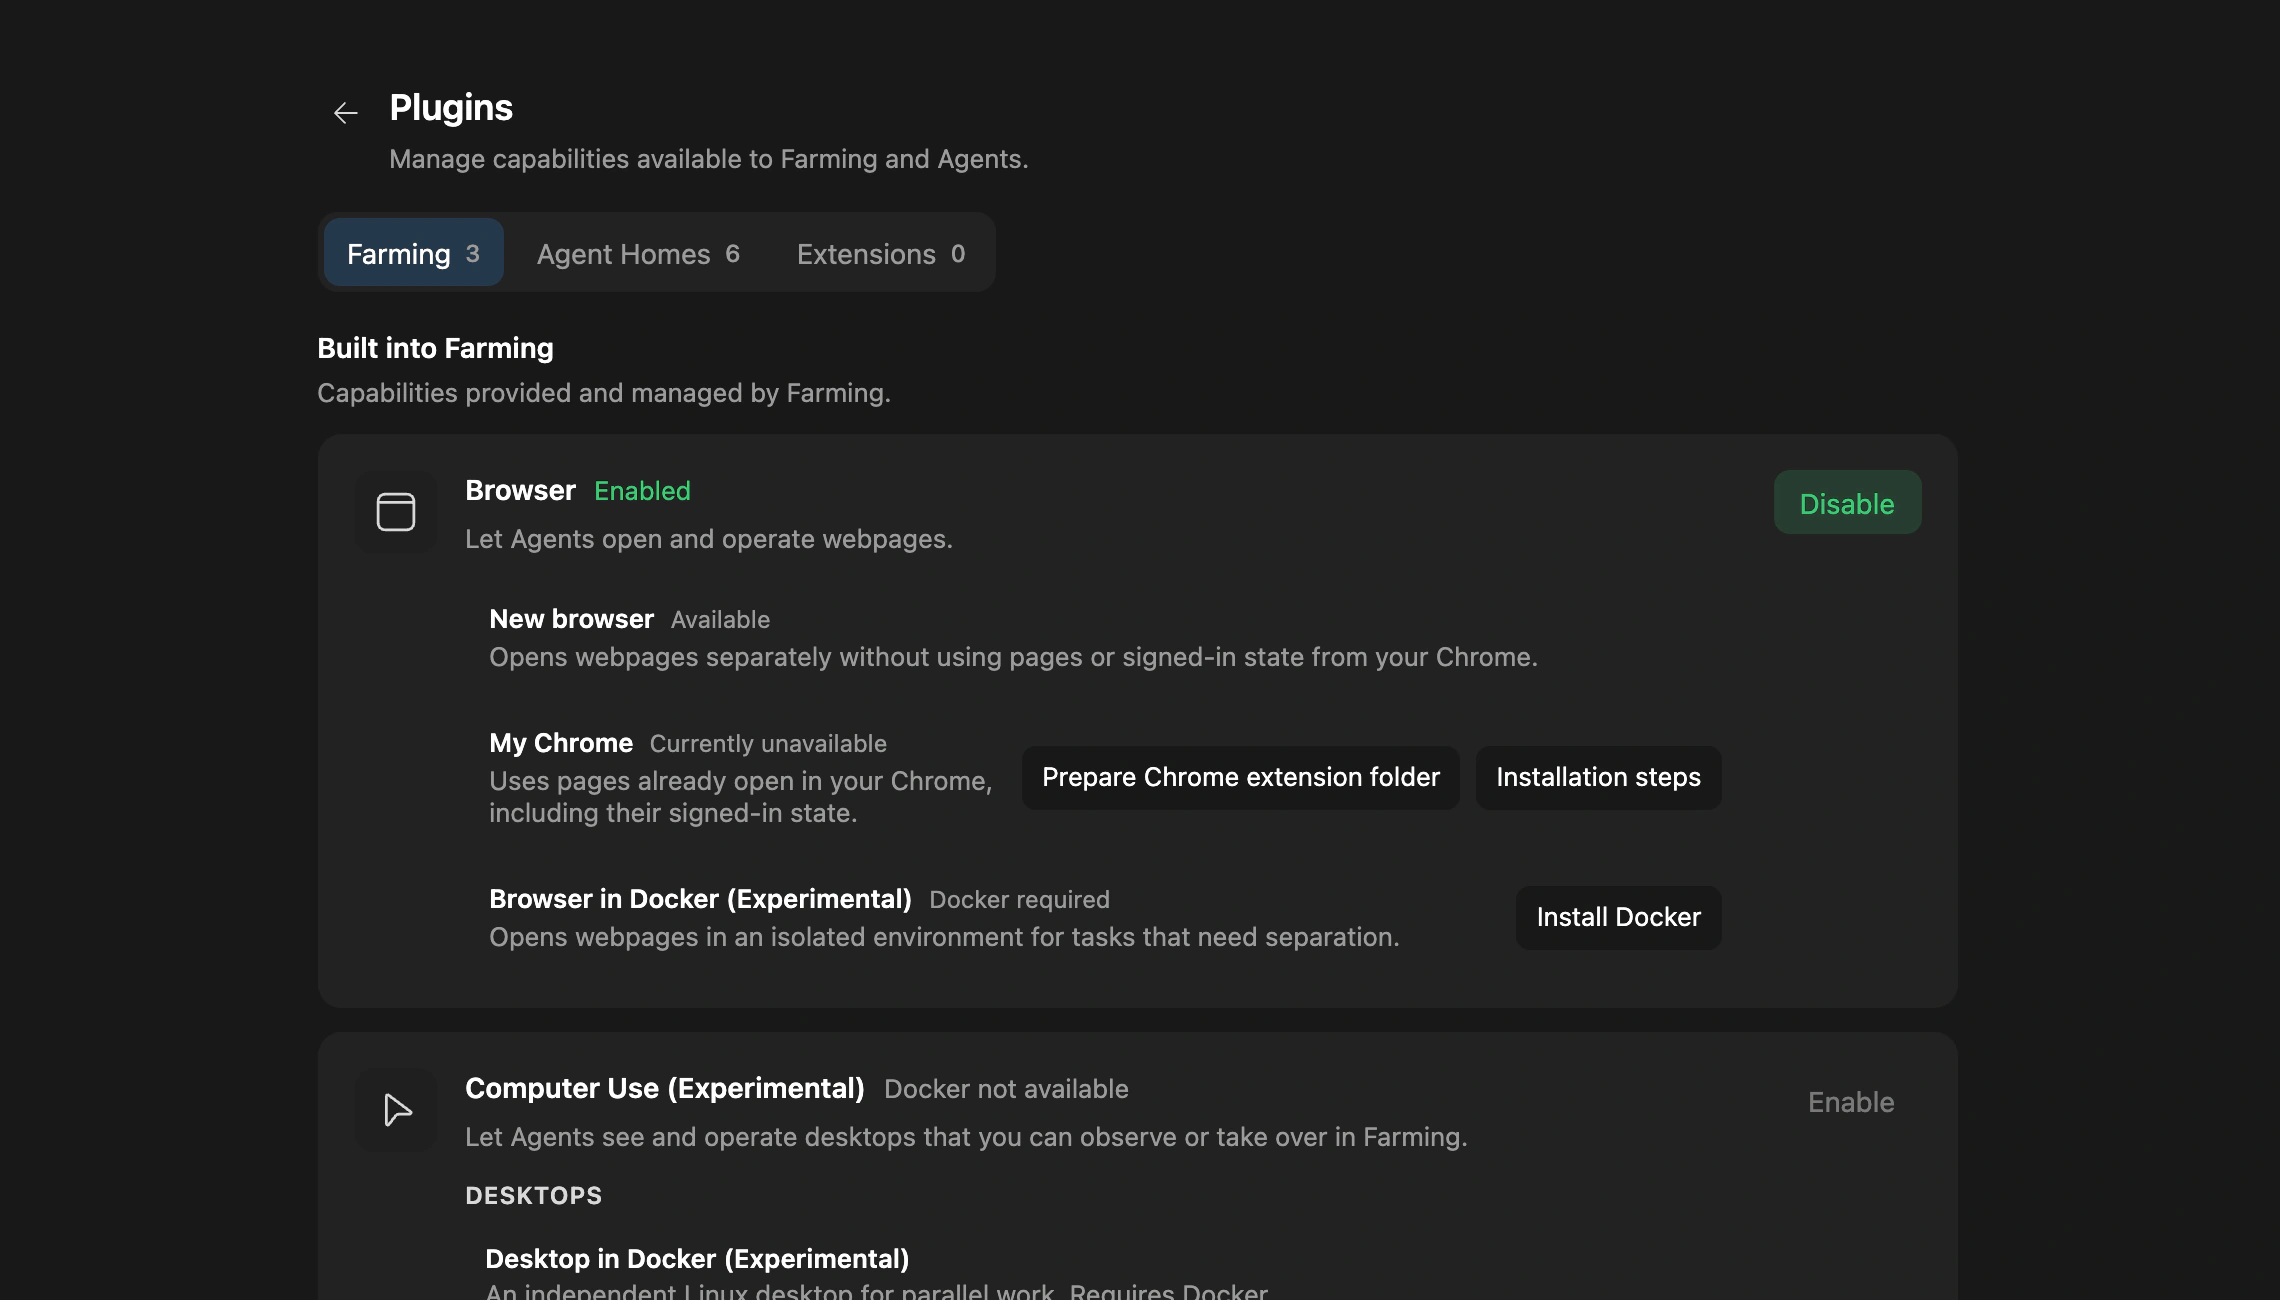Click 'Capabilities provided and managed by Farming' text
This screenshot has height=1300, width=2280.
[x=604, y=393]
